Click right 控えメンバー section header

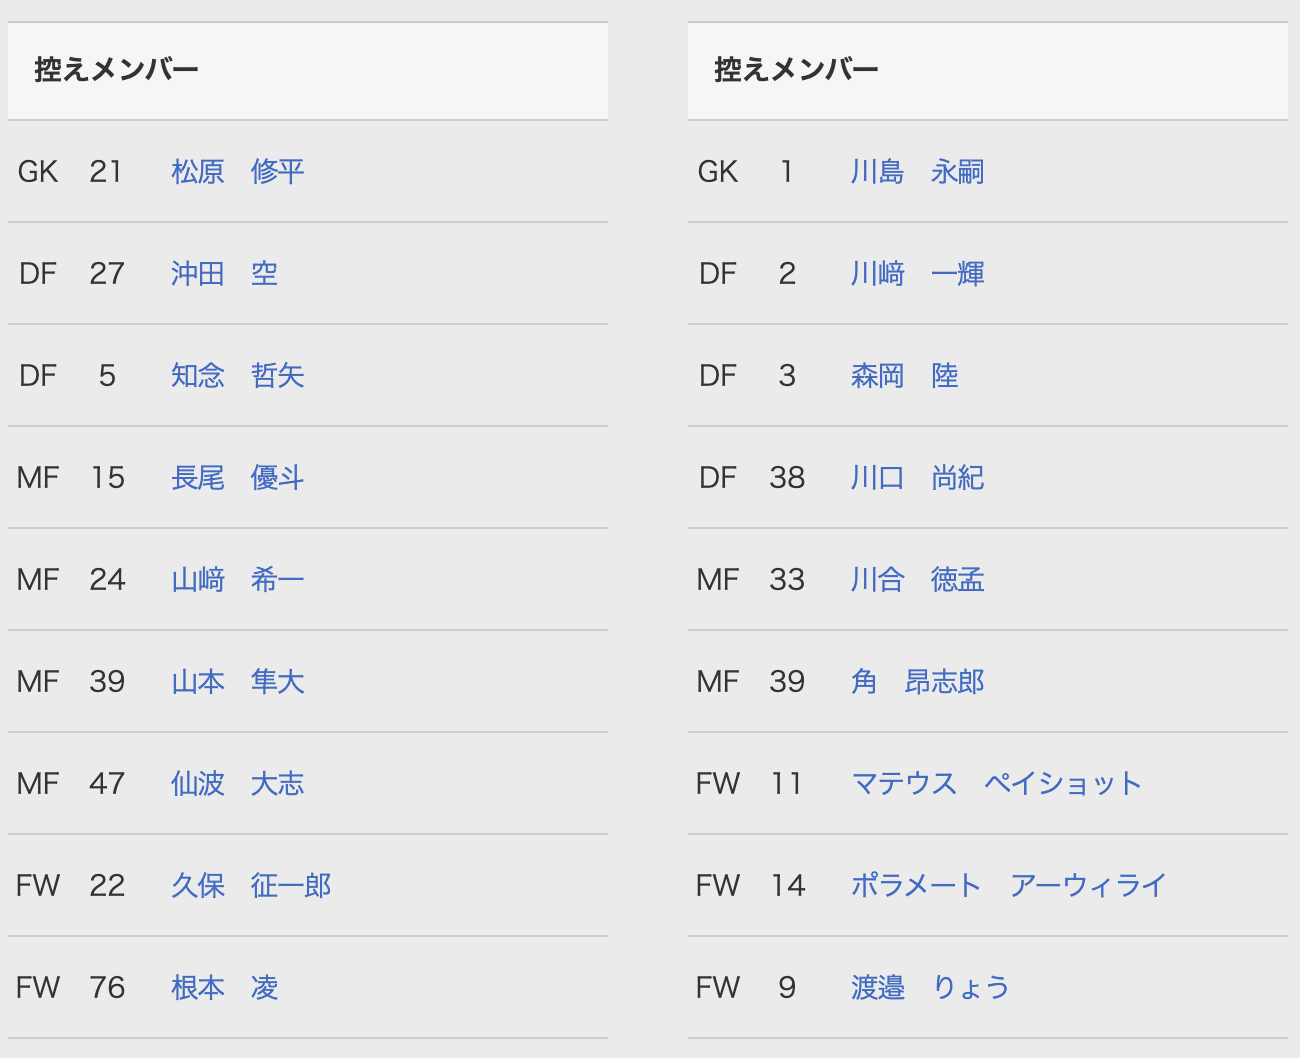796,70
